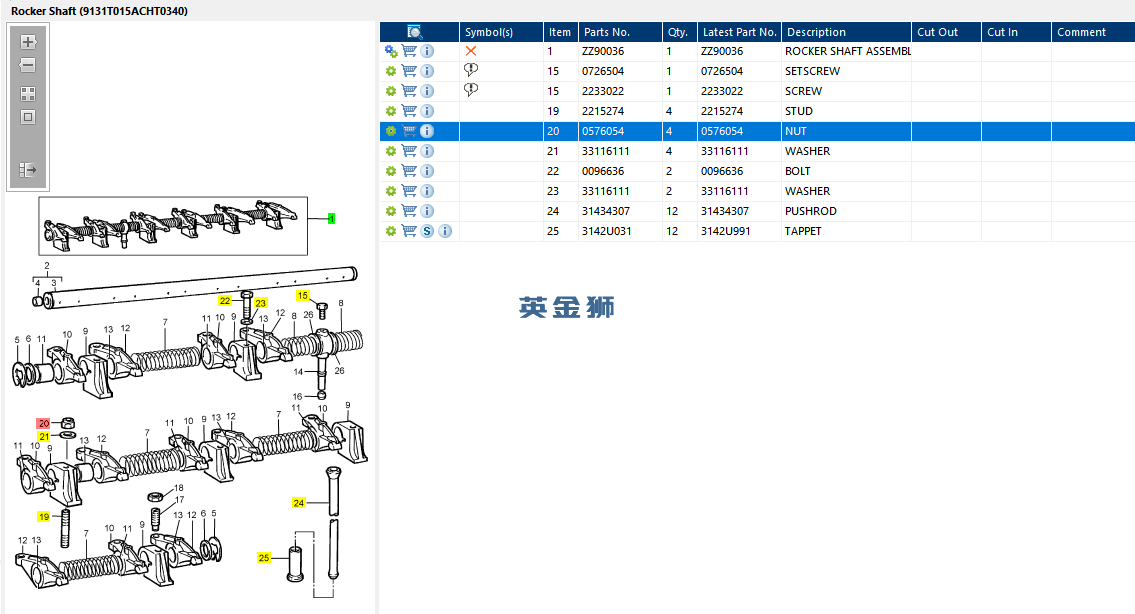Sort by the Item column header
Image resolution: width=1135 pixels, height=614 pixels.
560,32
